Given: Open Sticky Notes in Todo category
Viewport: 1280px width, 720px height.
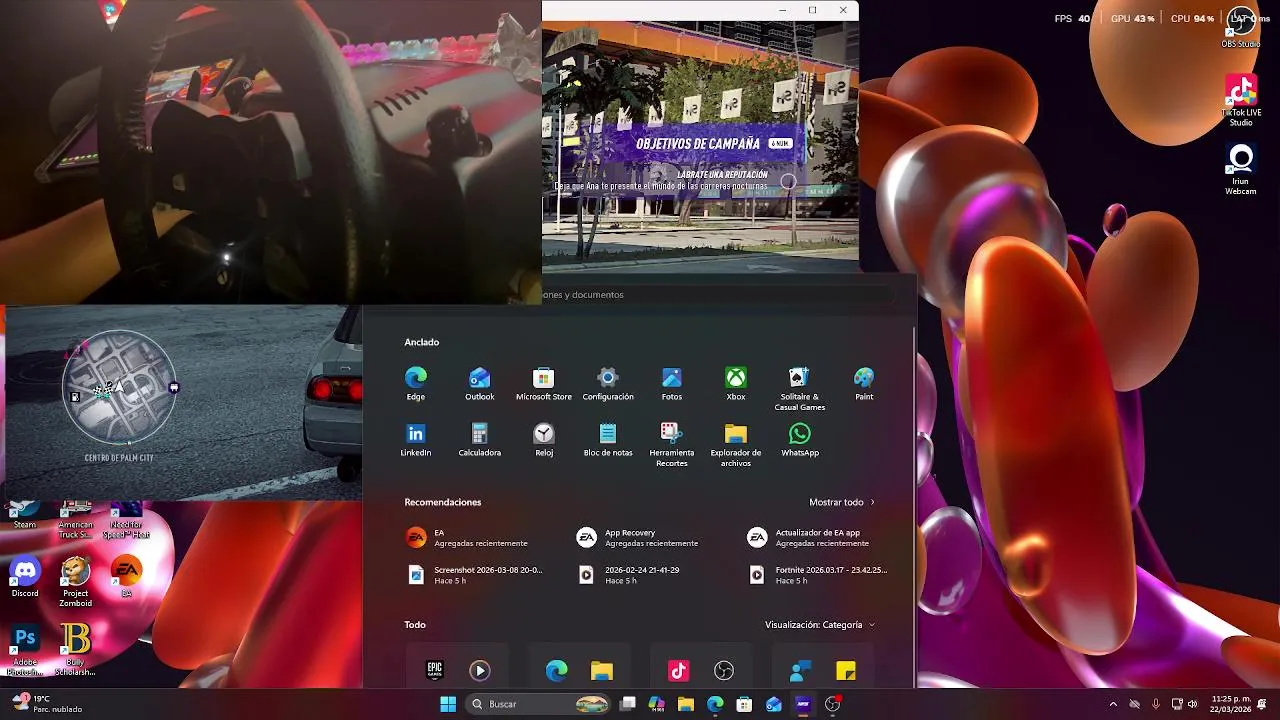Looking at the screenshot, I should [x=845, y=671].
